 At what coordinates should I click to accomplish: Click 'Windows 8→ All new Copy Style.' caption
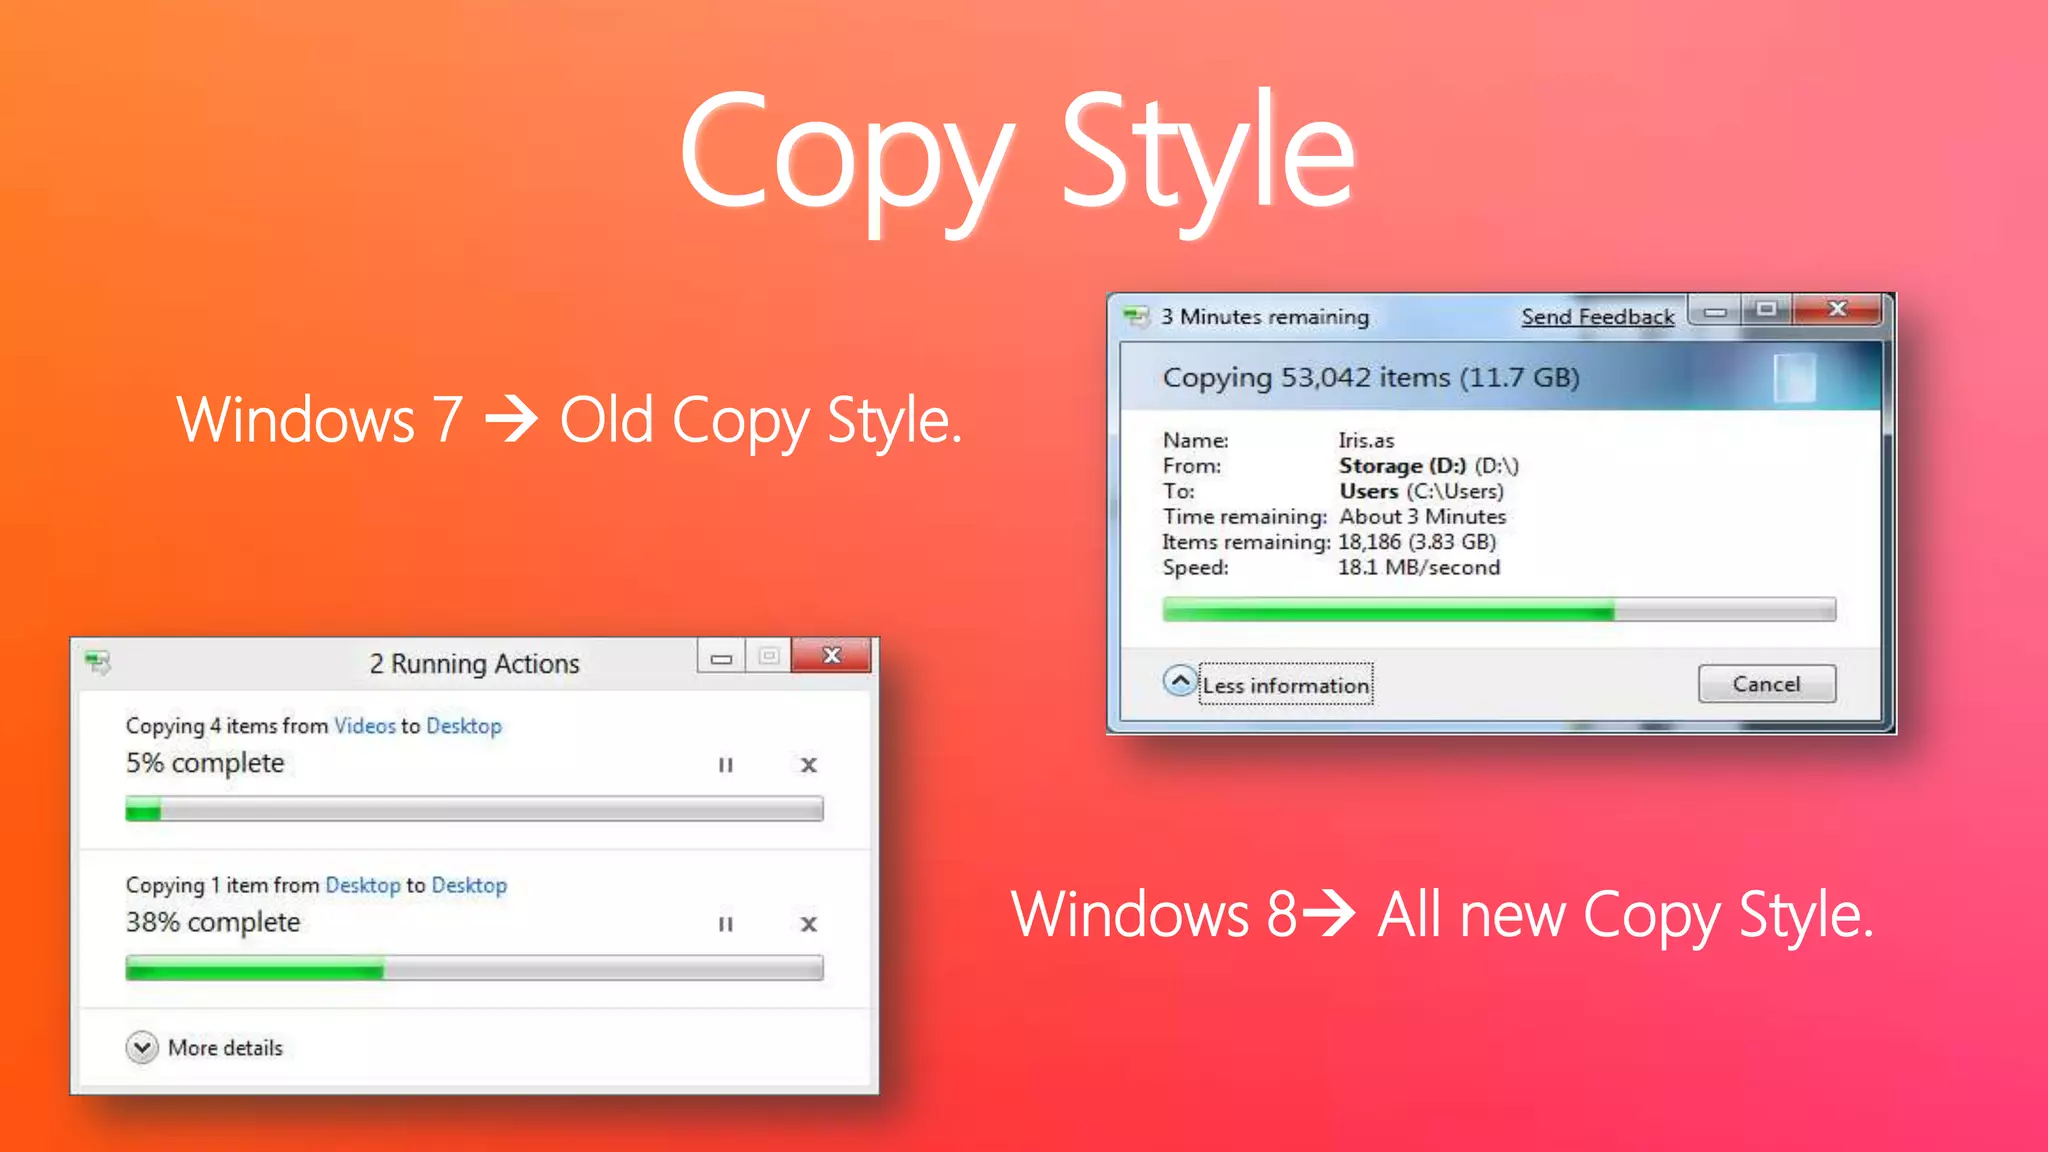pyautogui.click(x=1441, y=915)
